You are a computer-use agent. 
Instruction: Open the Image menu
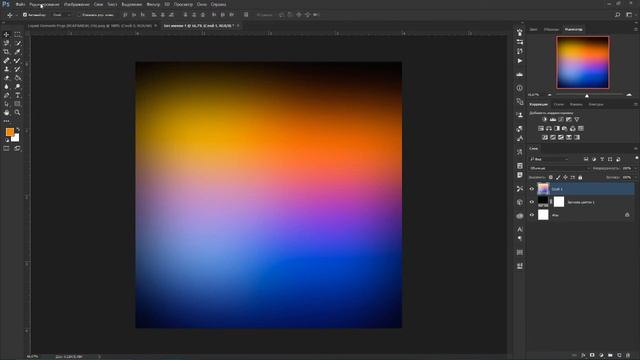pos(76,4)
